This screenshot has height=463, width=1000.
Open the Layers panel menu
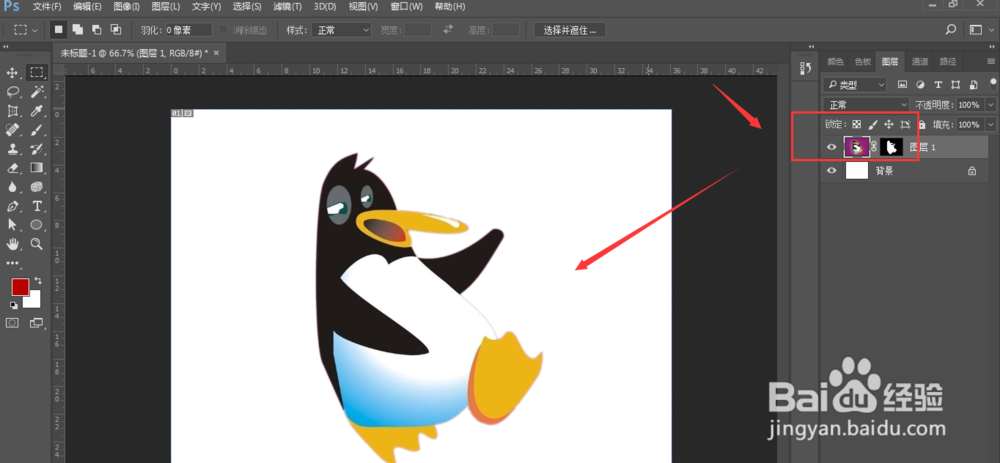991,61
